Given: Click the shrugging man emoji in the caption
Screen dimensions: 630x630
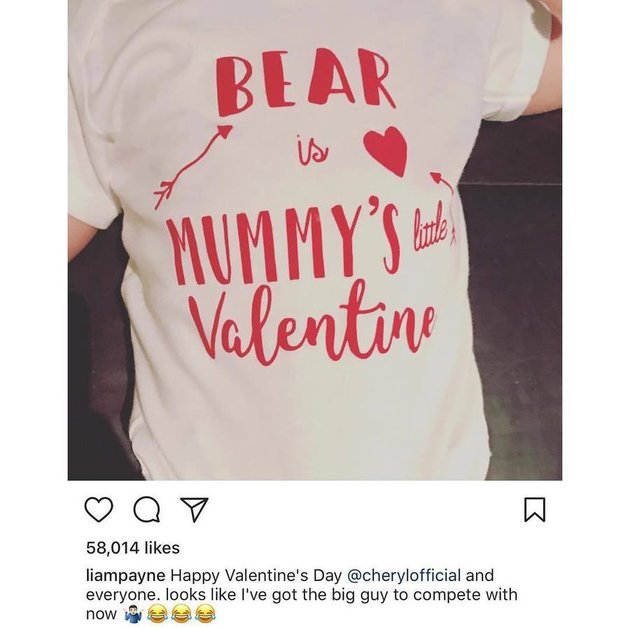Looking at the screenshot, I should point(133,614).
